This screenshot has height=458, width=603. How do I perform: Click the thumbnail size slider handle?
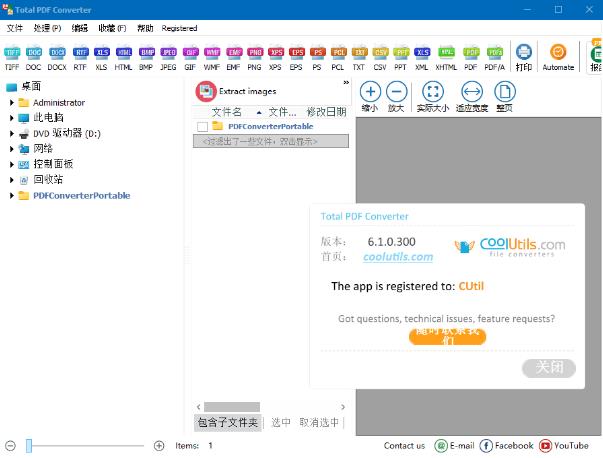(x=29, y=446)
